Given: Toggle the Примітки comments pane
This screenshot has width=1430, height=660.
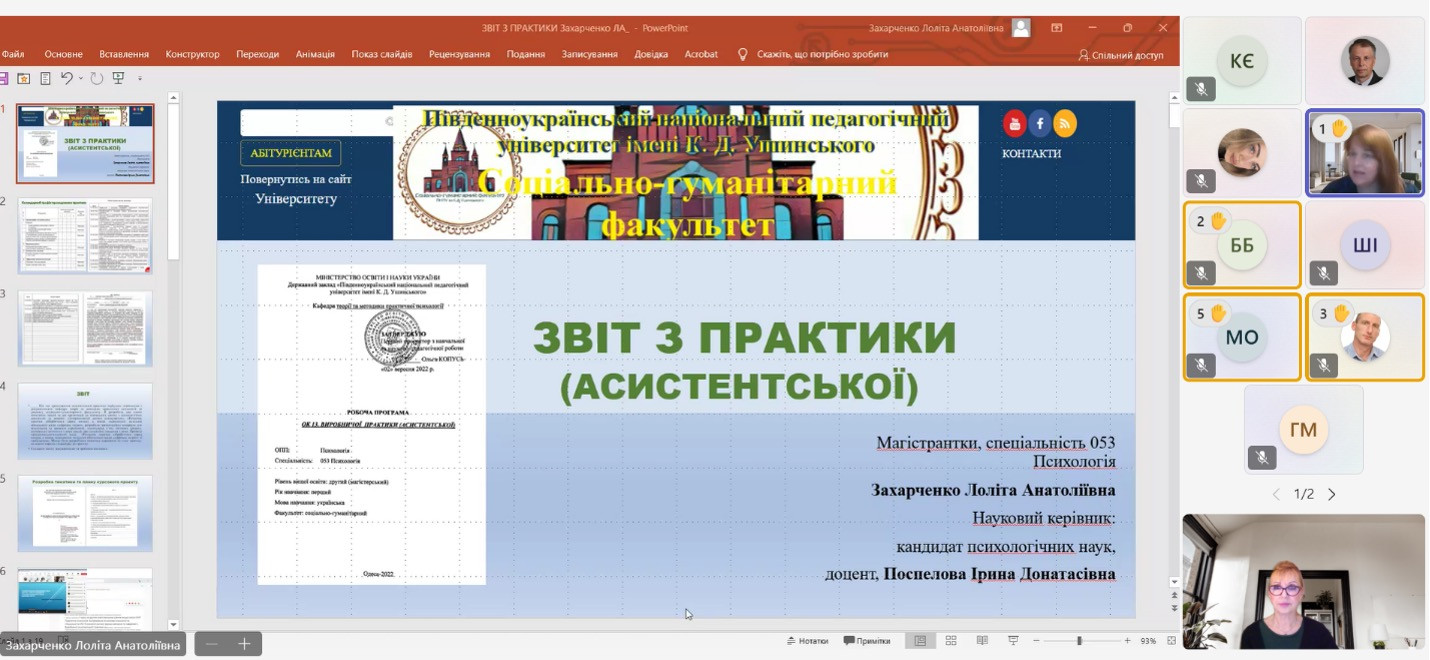Looking at the screenshot, I should pos(867,640).
